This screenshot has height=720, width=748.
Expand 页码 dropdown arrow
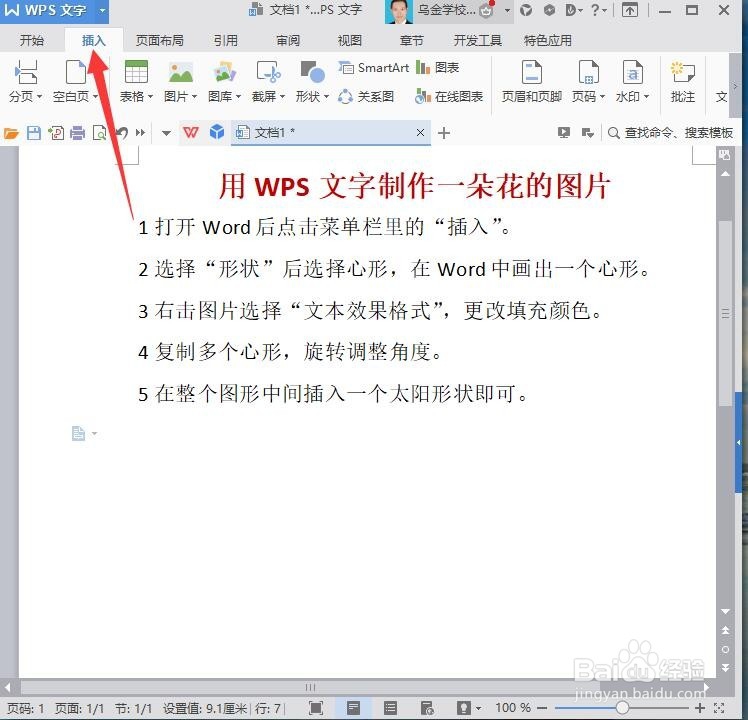[x=603, y=97]
